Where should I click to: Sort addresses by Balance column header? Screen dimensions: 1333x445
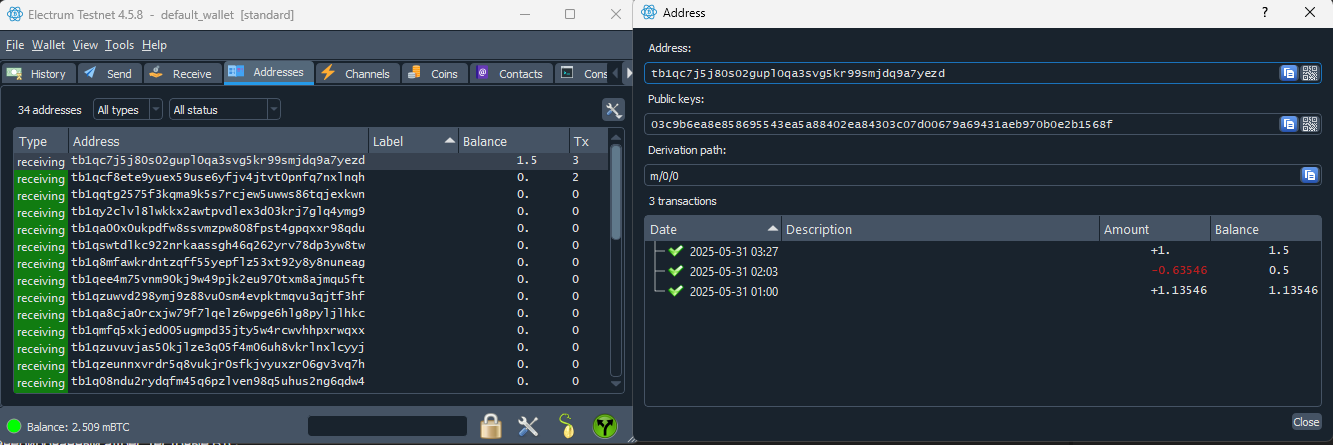coord(510,141)
